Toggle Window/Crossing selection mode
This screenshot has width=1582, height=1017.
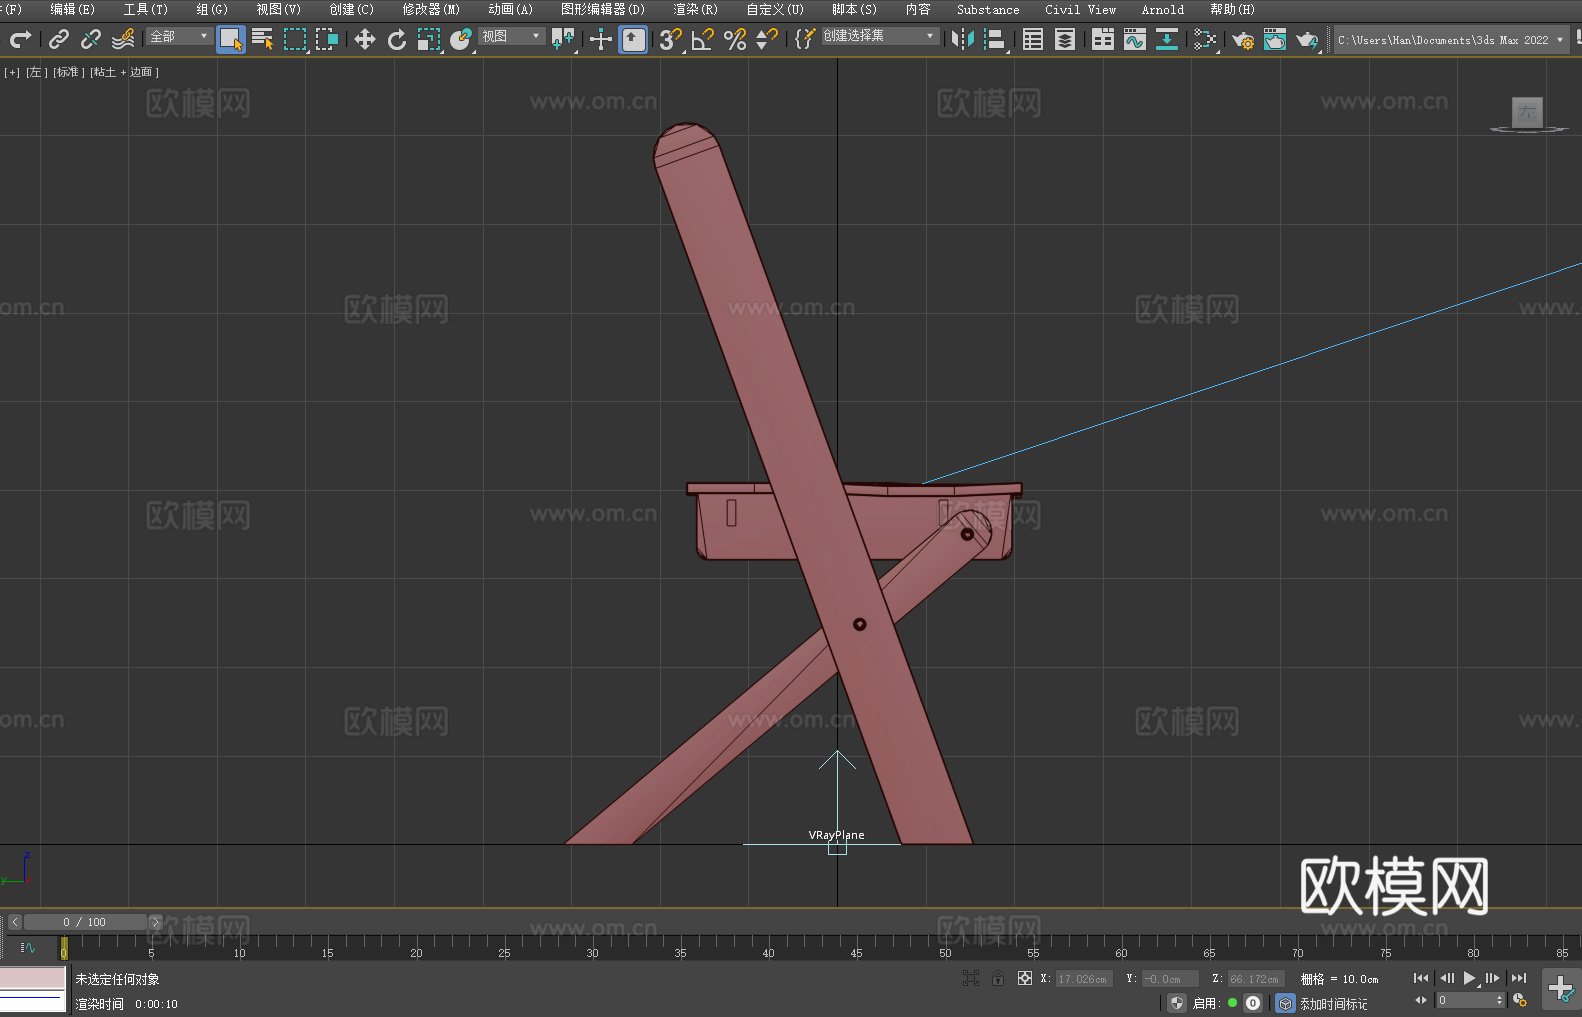point(327,39)
